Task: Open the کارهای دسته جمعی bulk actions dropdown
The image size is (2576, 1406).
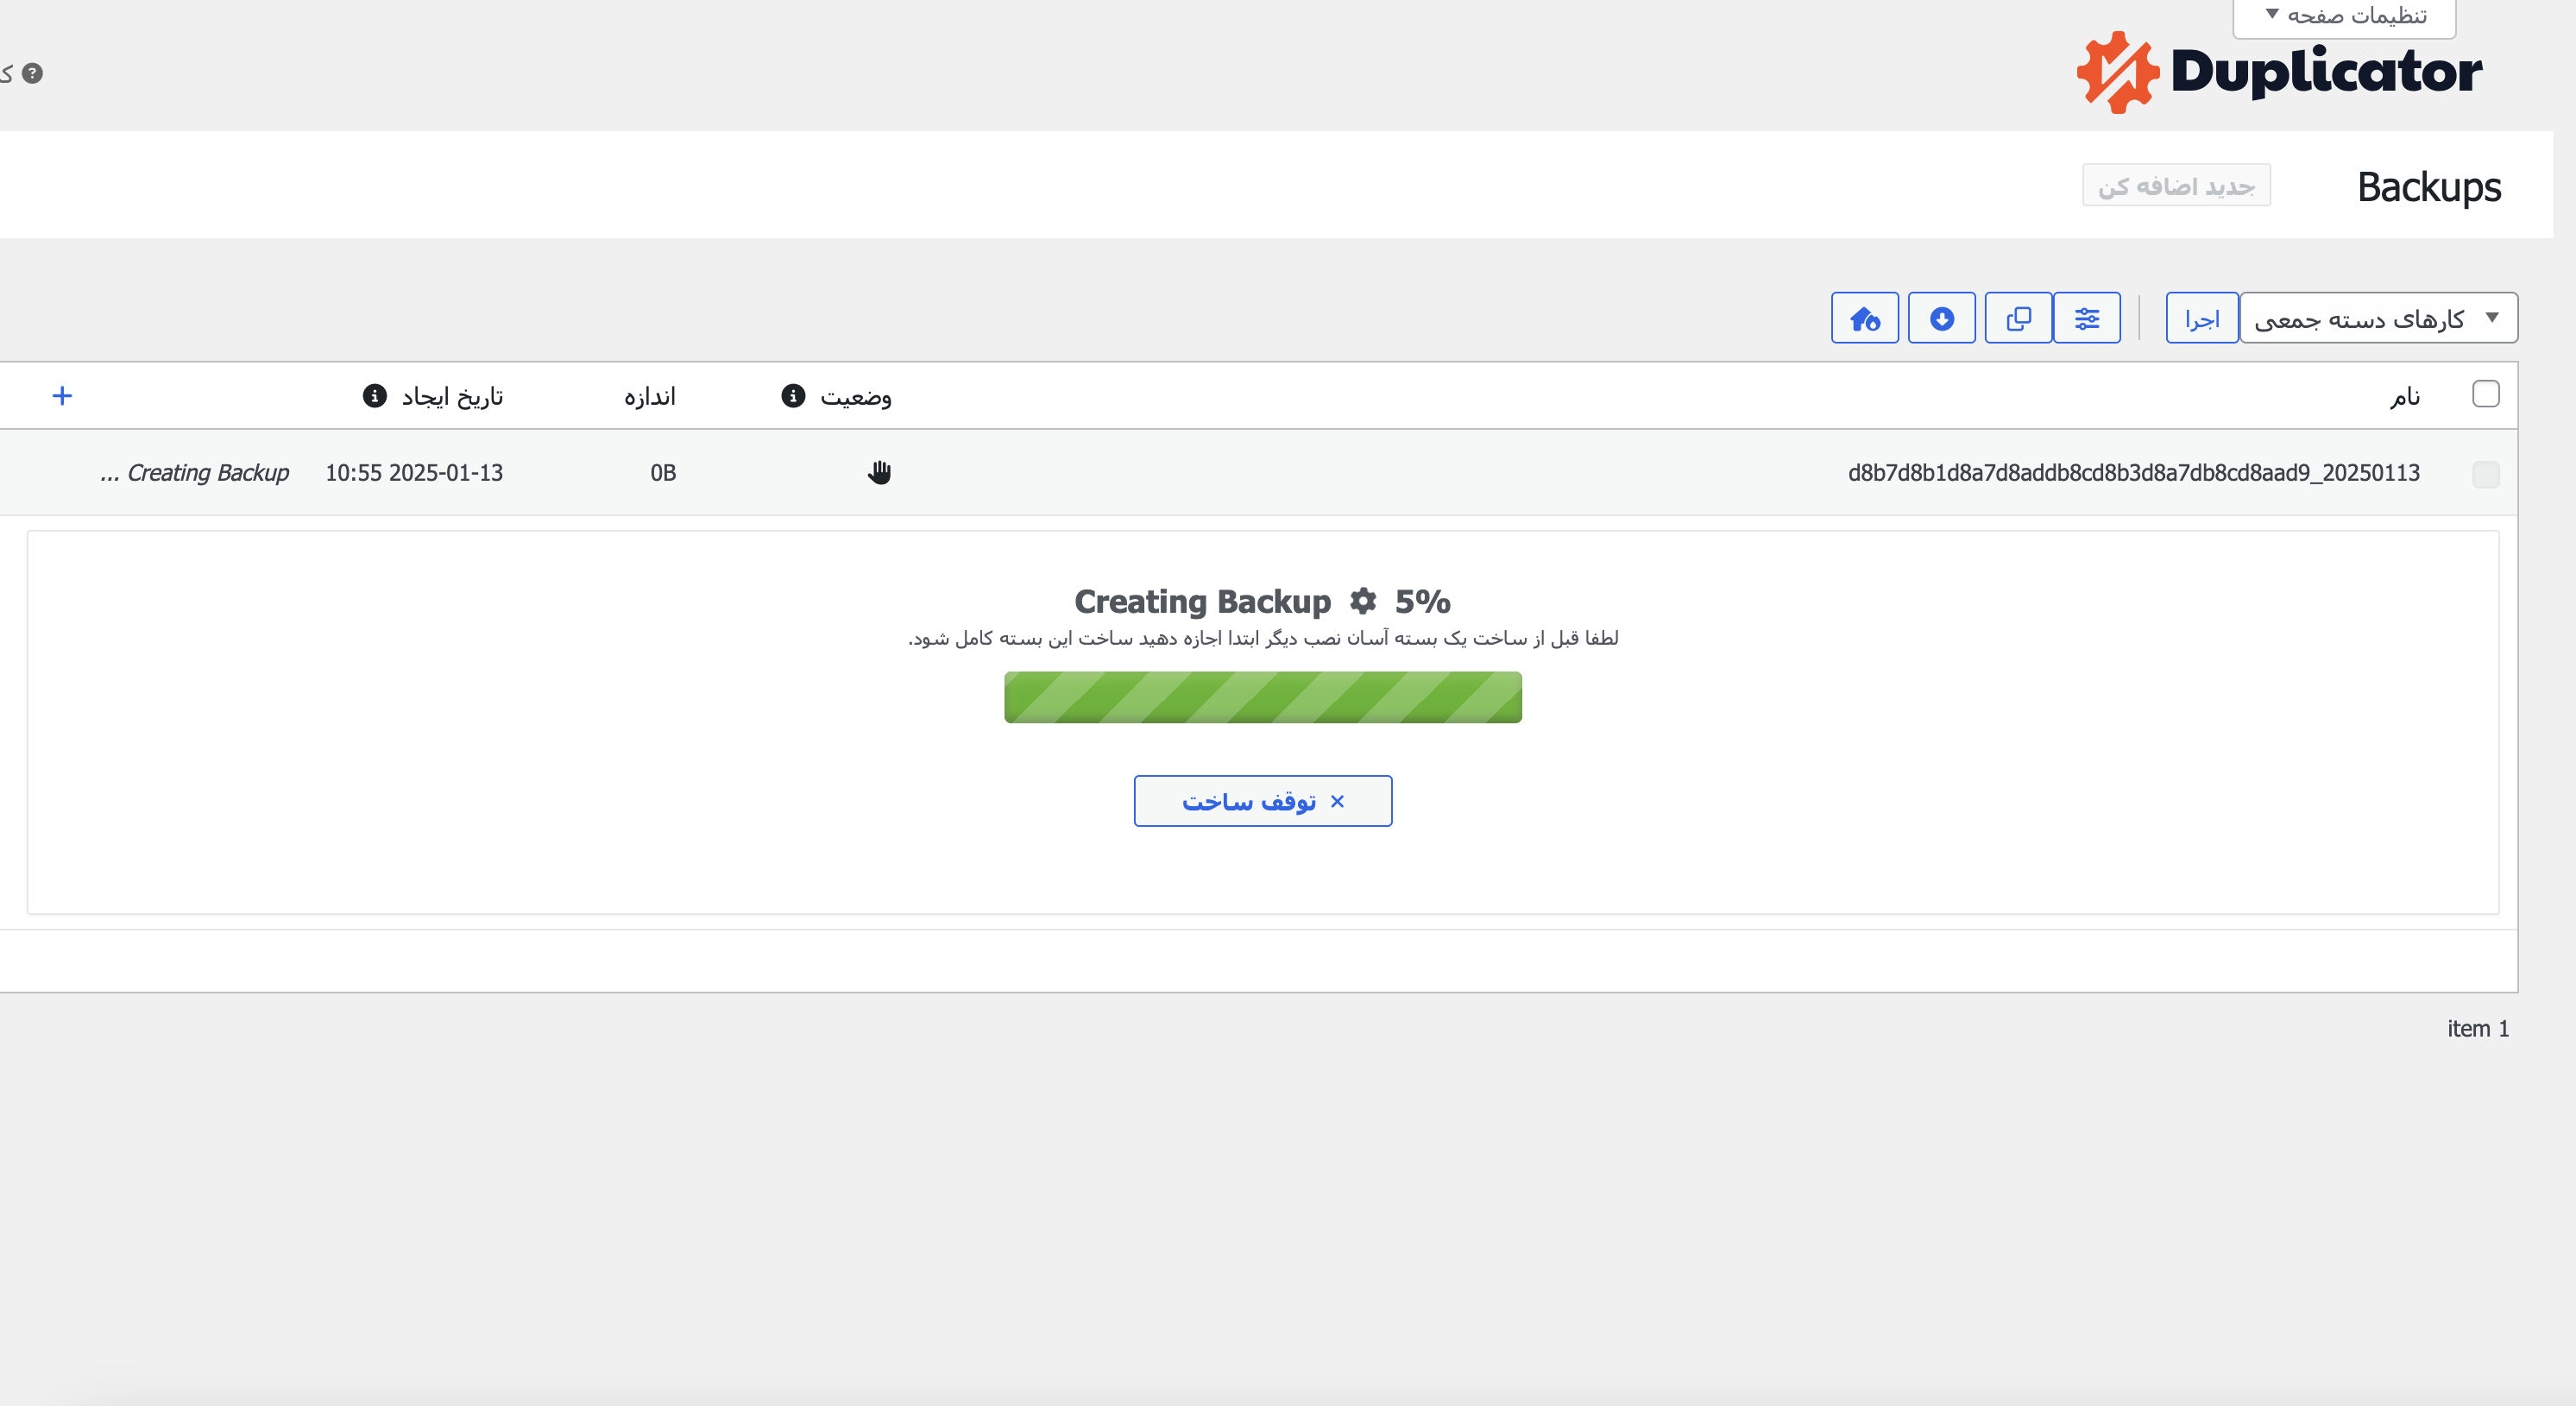Action: (2377, 318)
